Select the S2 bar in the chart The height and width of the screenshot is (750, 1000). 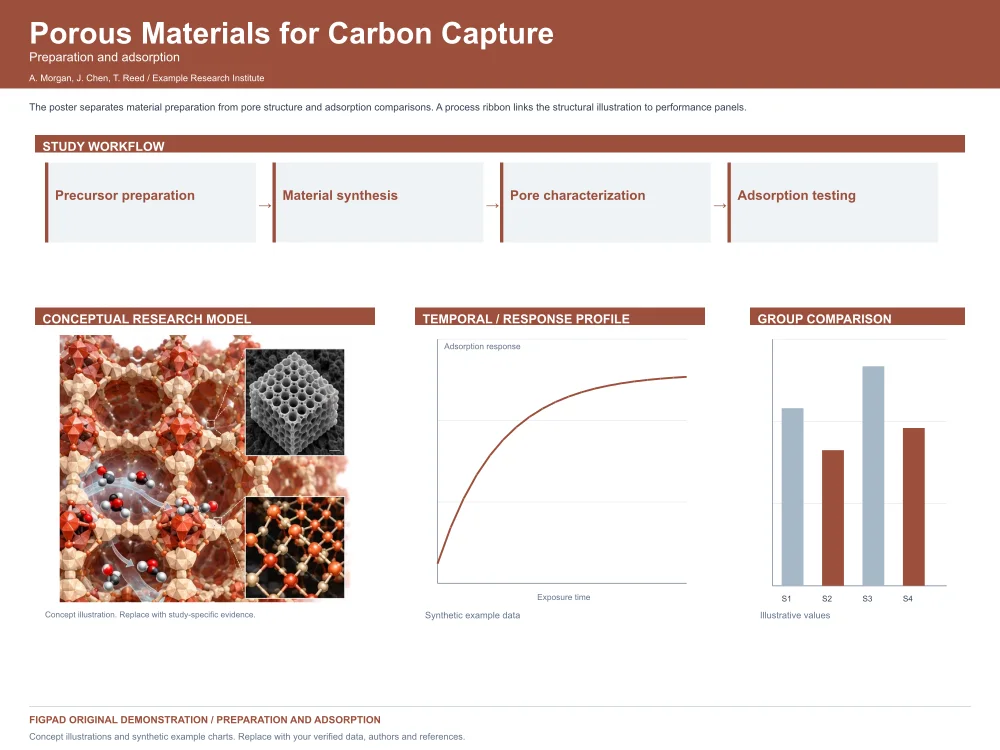coord(833,518)
